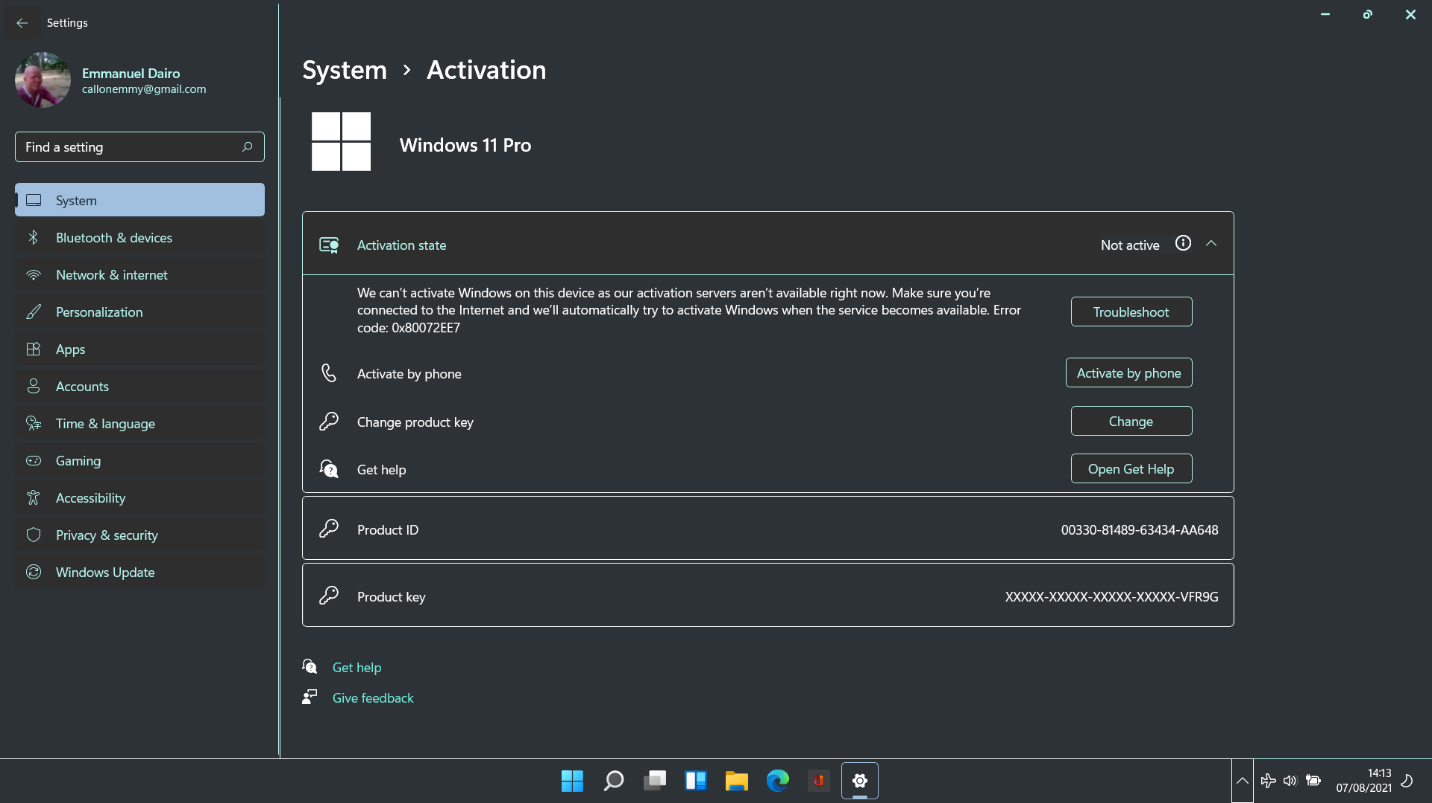Click the Task View taskbar icon
1432x803 pixels.
click(x=655, y=781)
